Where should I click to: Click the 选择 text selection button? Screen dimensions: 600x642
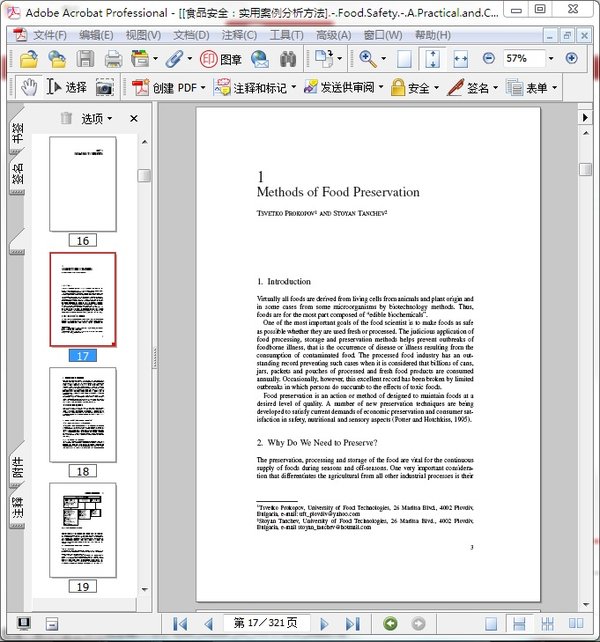pyautogui.click(x=67, y=87)
